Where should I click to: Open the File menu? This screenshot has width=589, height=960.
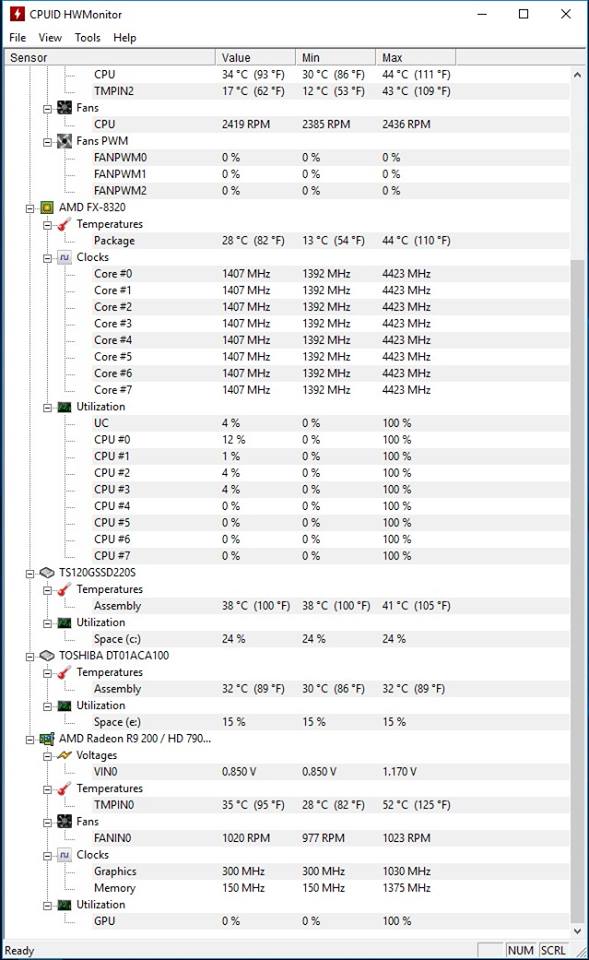click(18, 37)
